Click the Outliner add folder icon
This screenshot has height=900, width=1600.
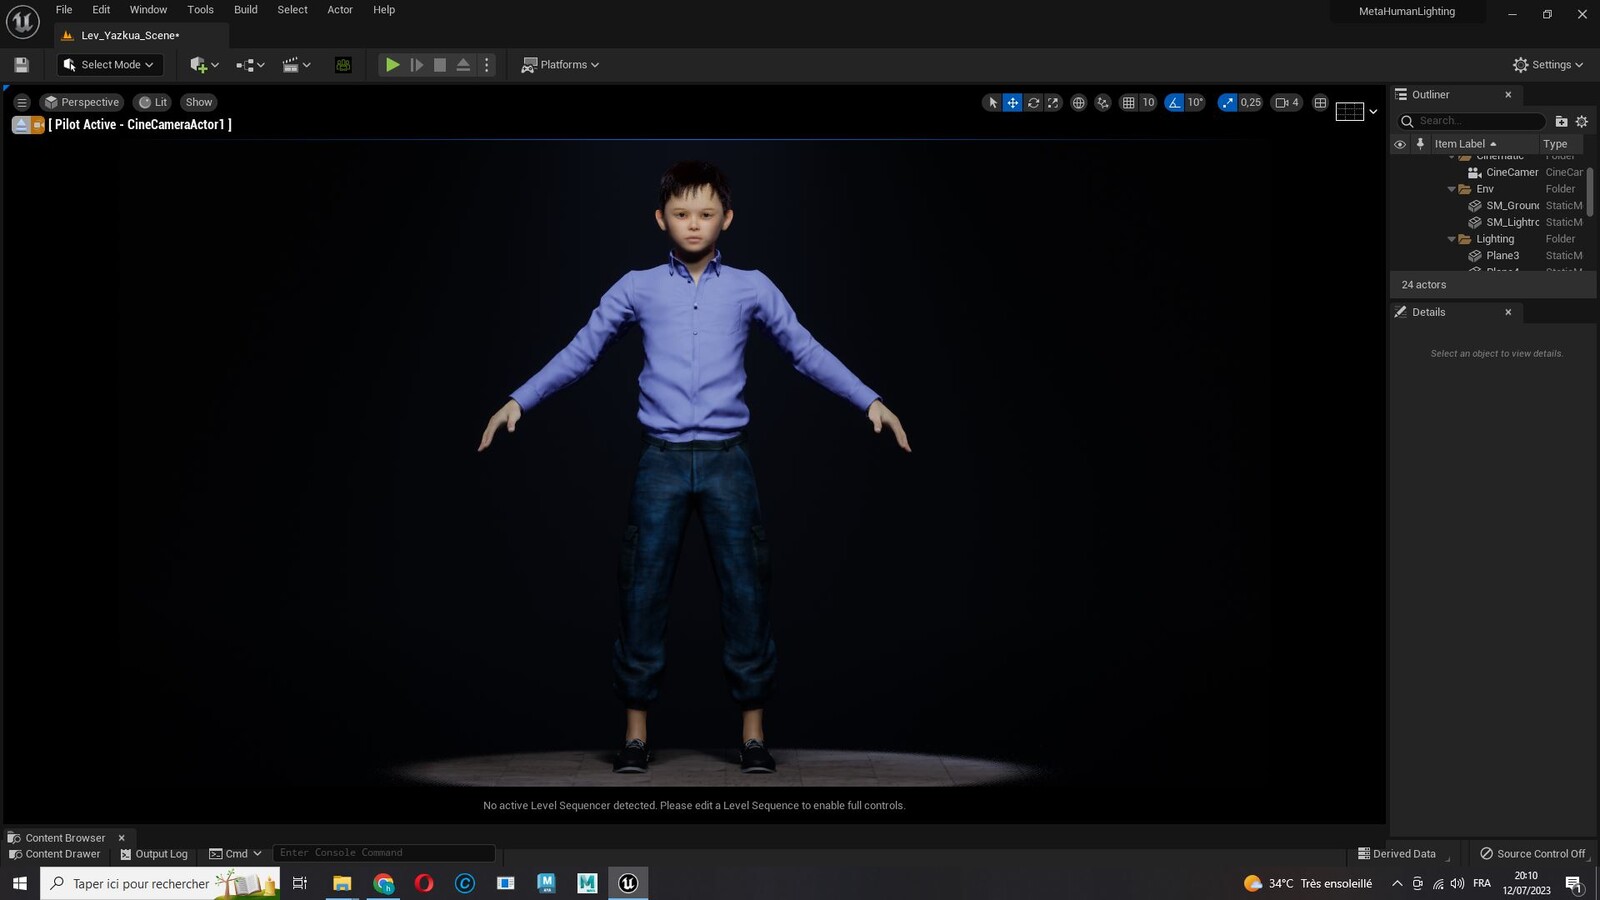click(1561, 121)
